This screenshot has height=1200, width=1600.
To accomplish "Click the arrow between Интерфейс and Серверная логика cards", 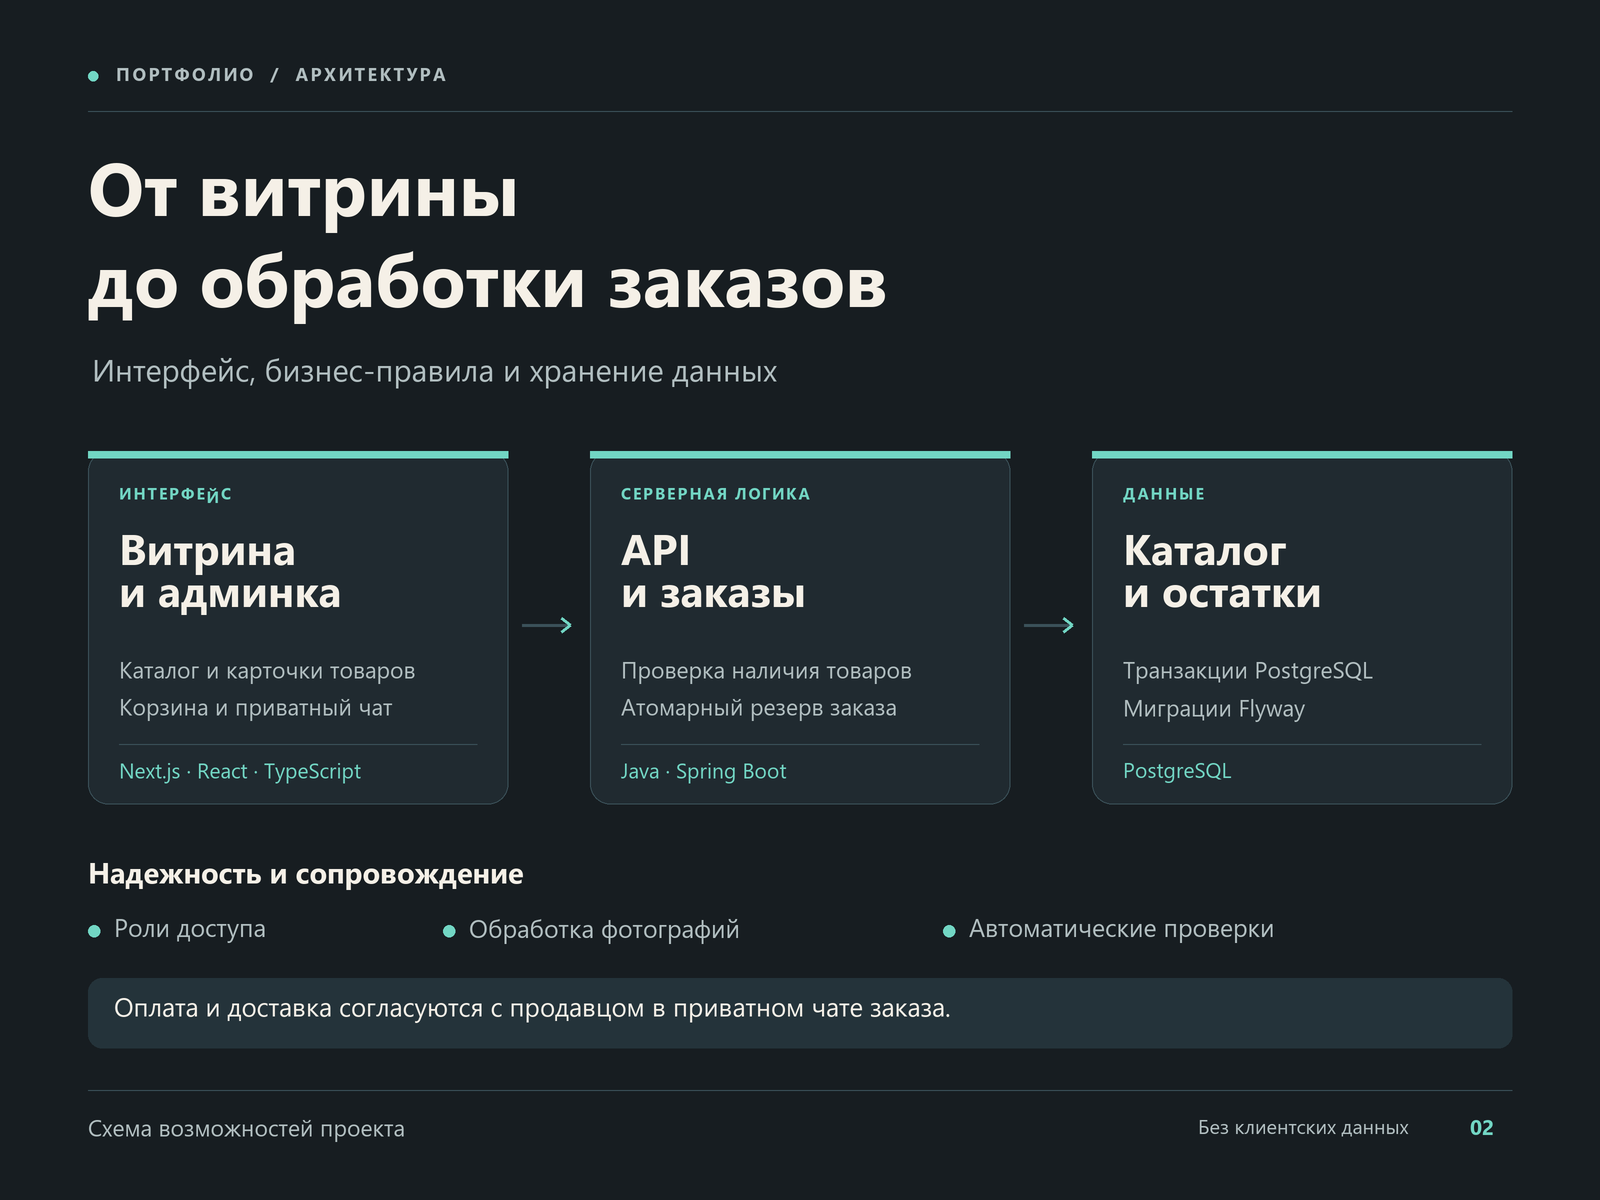I will (547, 625).
